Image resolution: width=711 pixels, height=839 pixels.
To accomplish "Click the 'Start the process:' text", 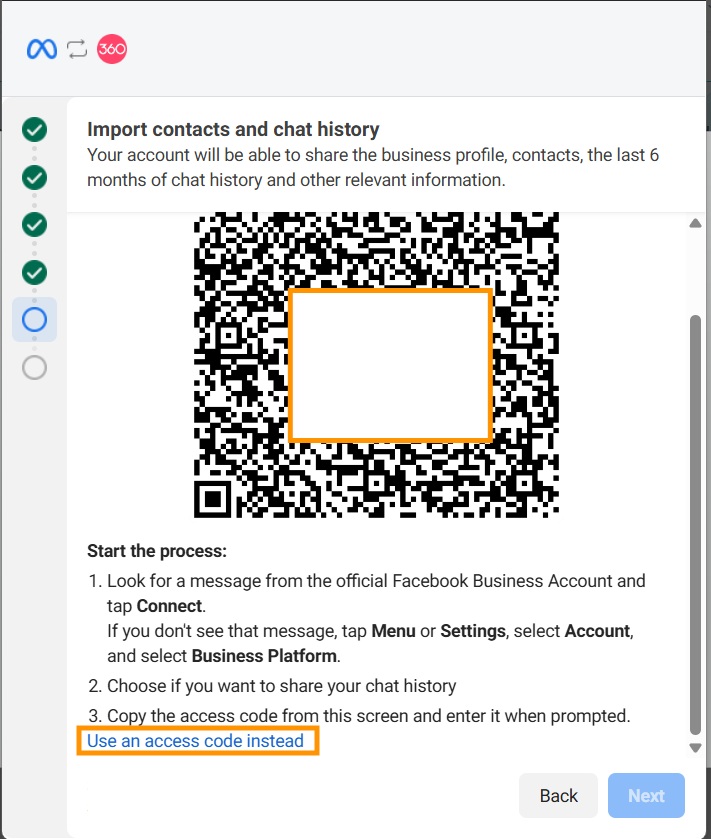I will click(x=157, y=551).
